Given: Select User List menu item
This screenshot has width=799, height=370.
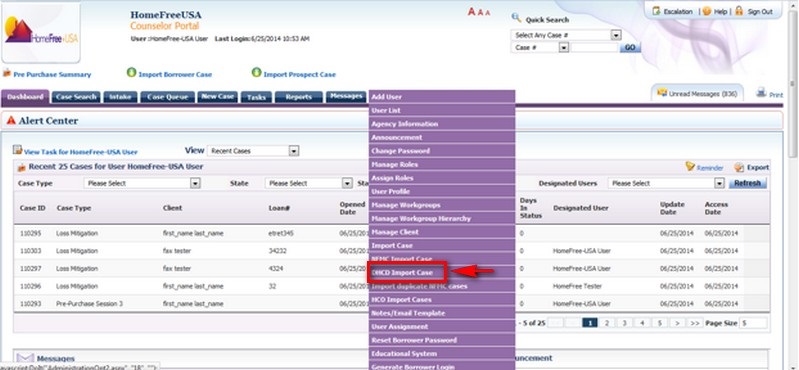Looking at the screenshot, I should (442, 110).
